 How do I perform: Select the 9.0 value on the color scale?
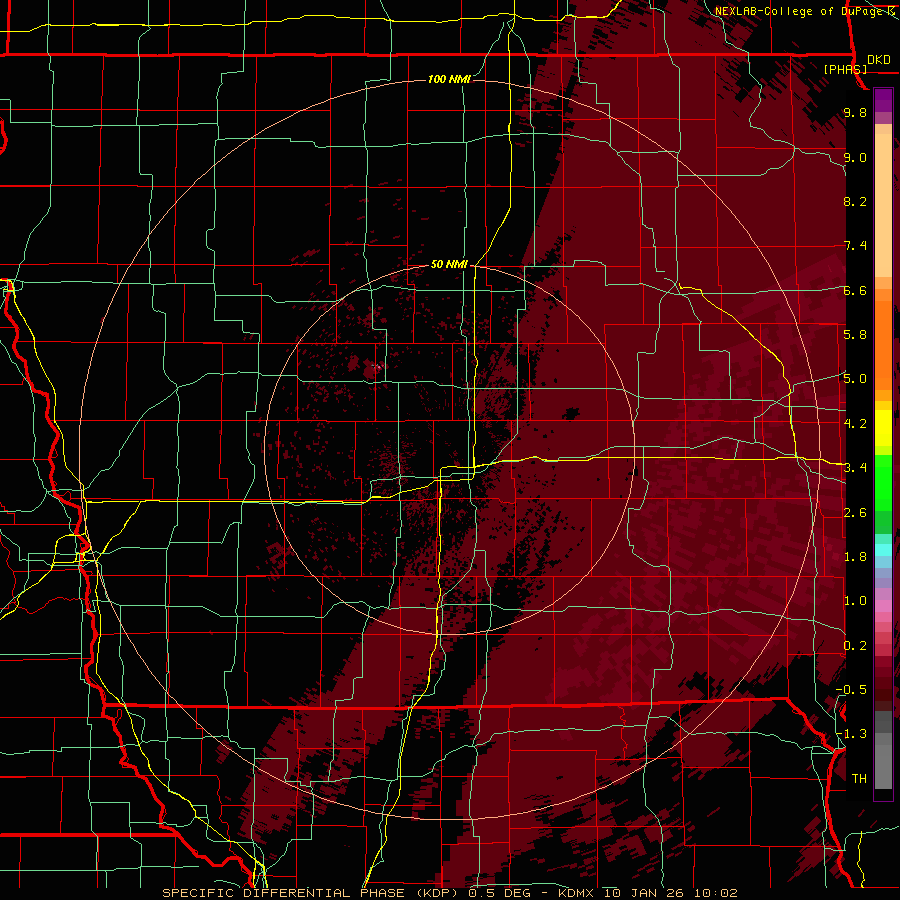coord(855,157)
